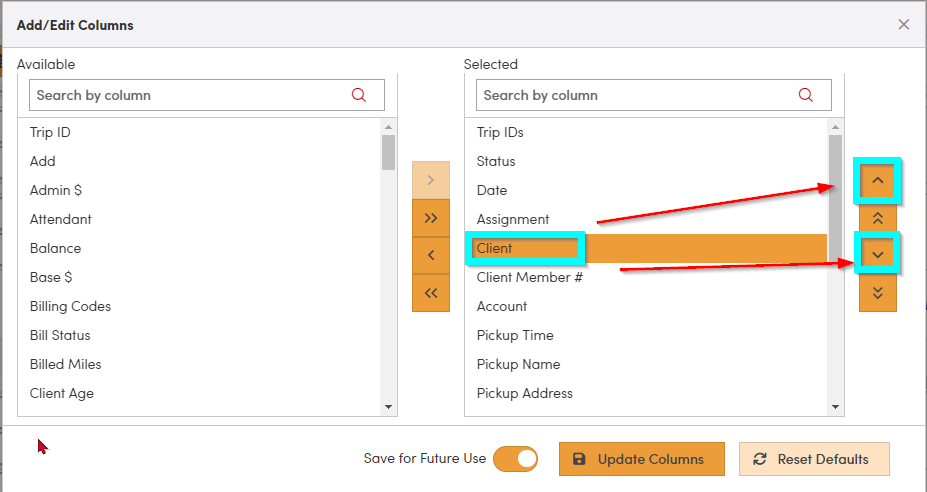Image resolution: width=927 pixels, height=492 pixels.
Task: Click the move-all-left double chevron button
Action: (x=431, y=293)
